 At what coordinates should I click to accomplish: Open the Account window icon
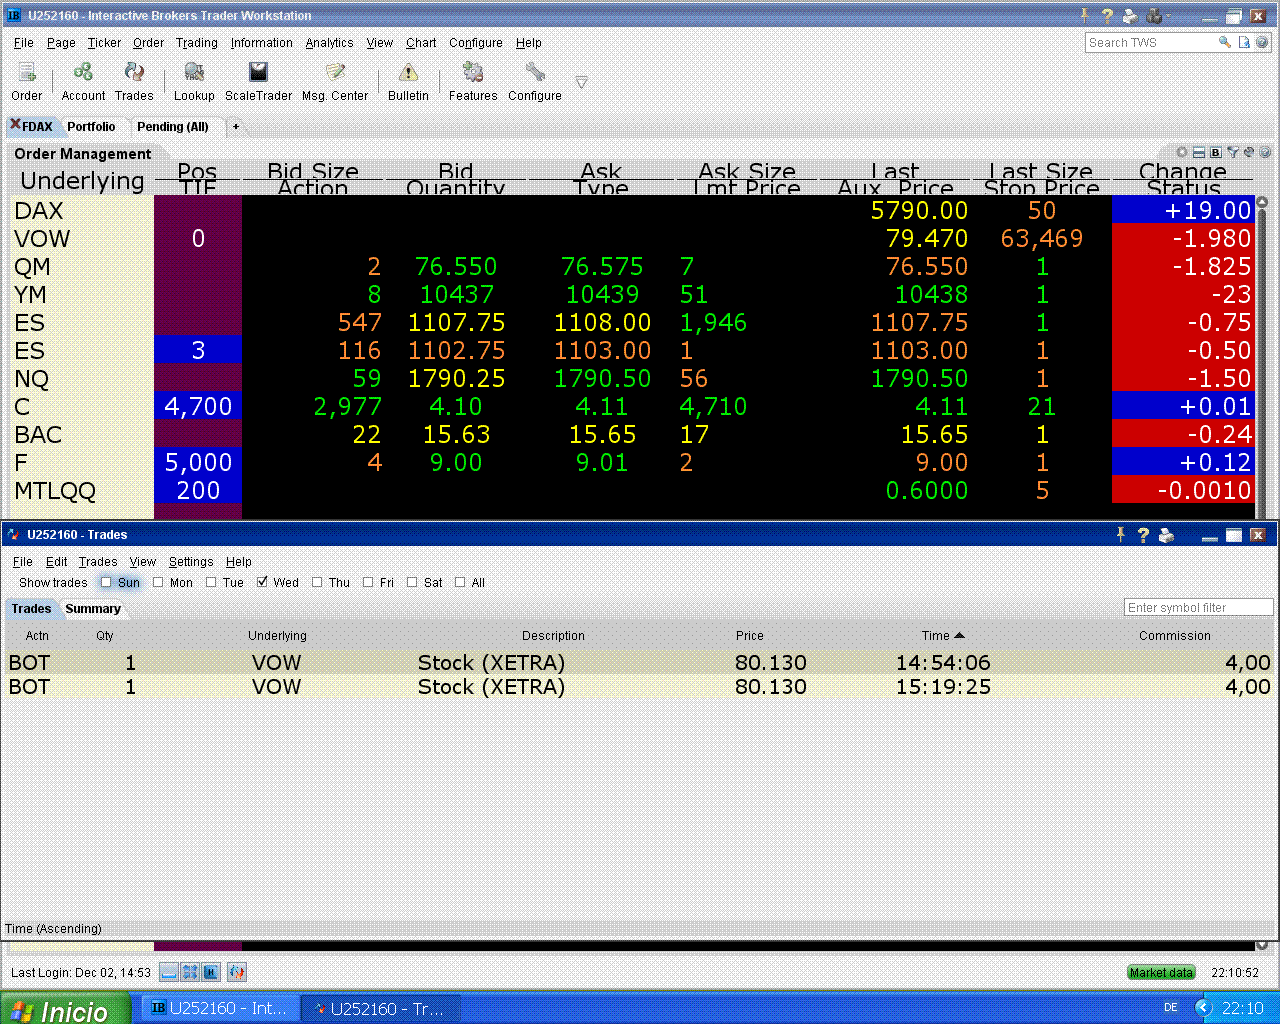pyautogui.click(x=83, y=72)
